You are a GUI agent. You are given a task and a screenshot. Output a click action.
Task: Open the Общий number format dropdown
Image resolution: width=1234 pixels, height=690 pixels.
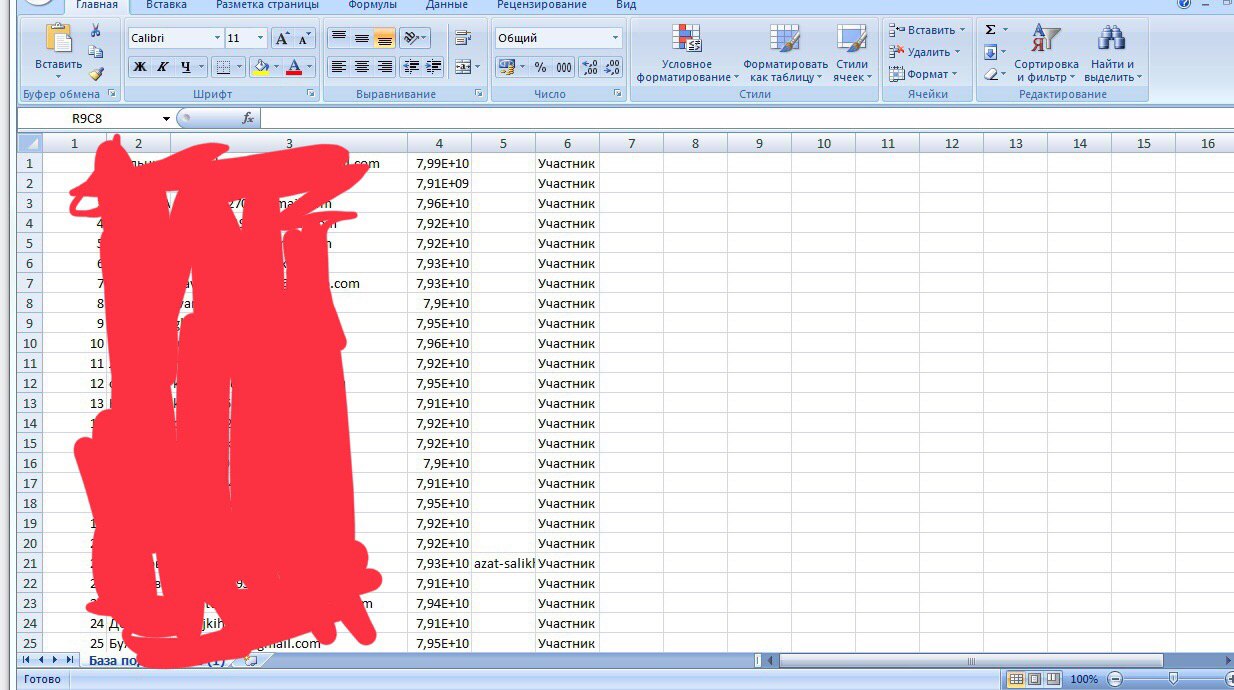click(x=616, y=38)
